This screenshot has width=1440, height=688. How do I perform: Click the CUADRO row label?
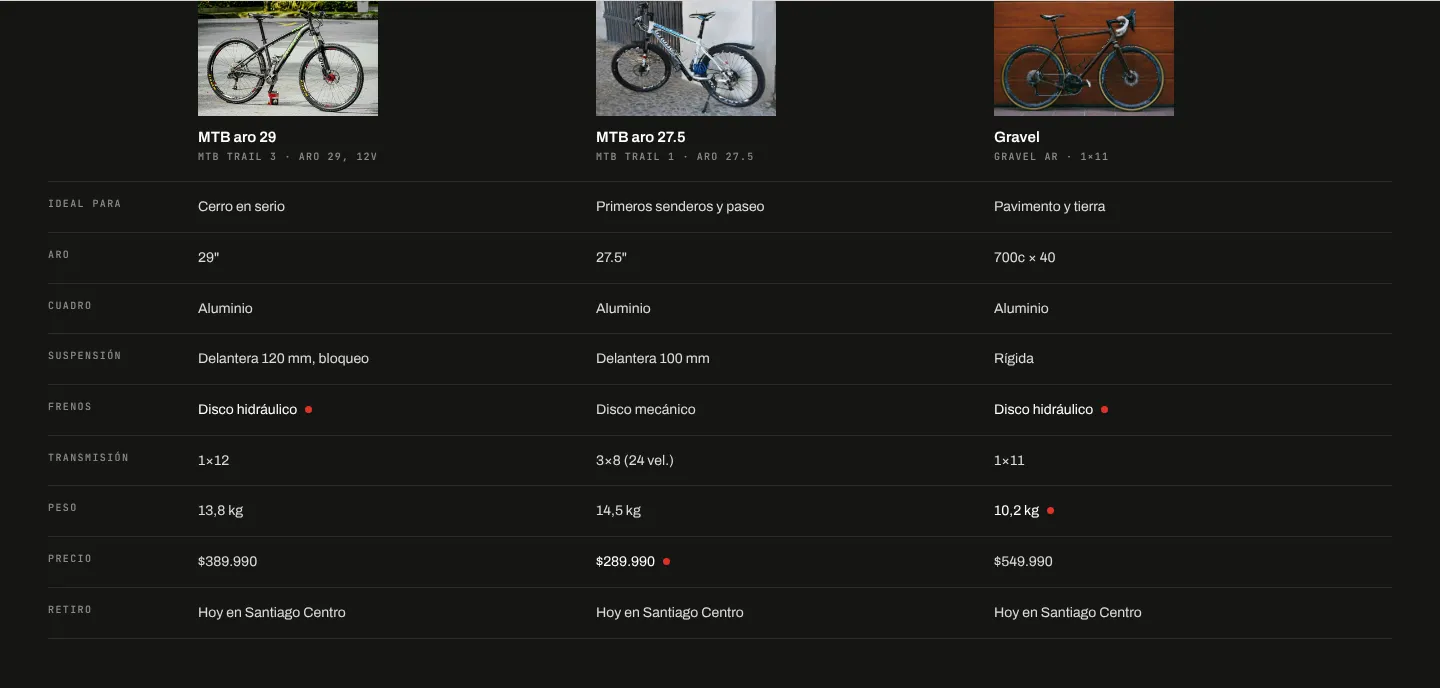(x=70, y=306)
